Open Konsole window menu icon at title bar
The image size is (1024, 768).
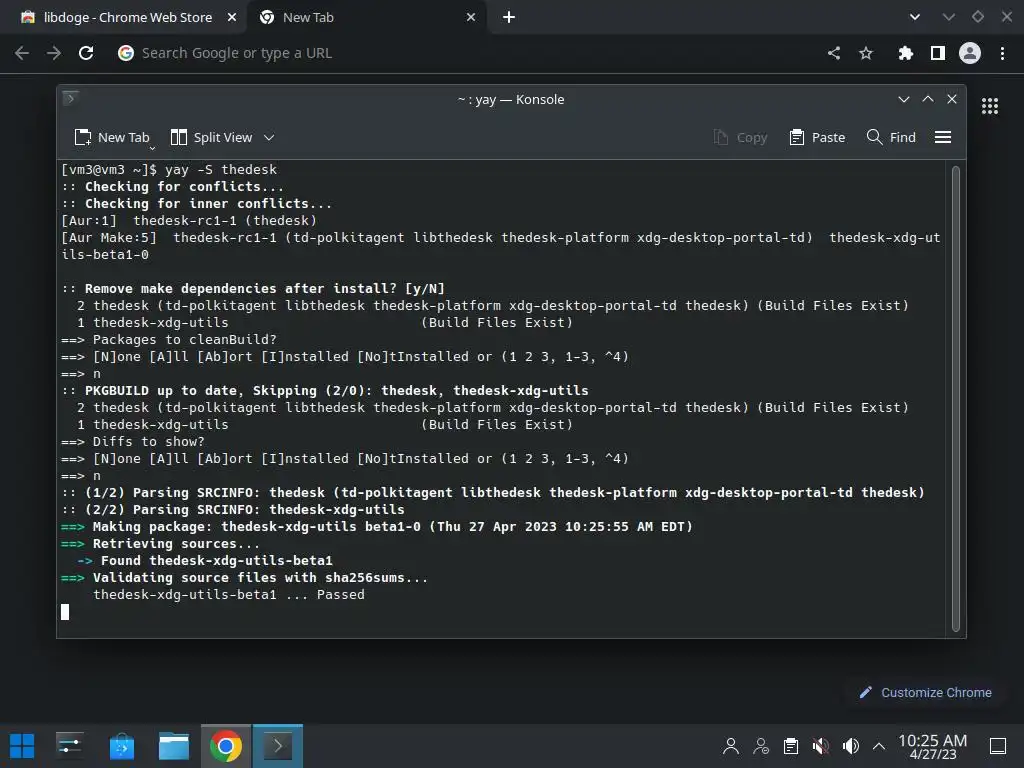coord(71,99)
